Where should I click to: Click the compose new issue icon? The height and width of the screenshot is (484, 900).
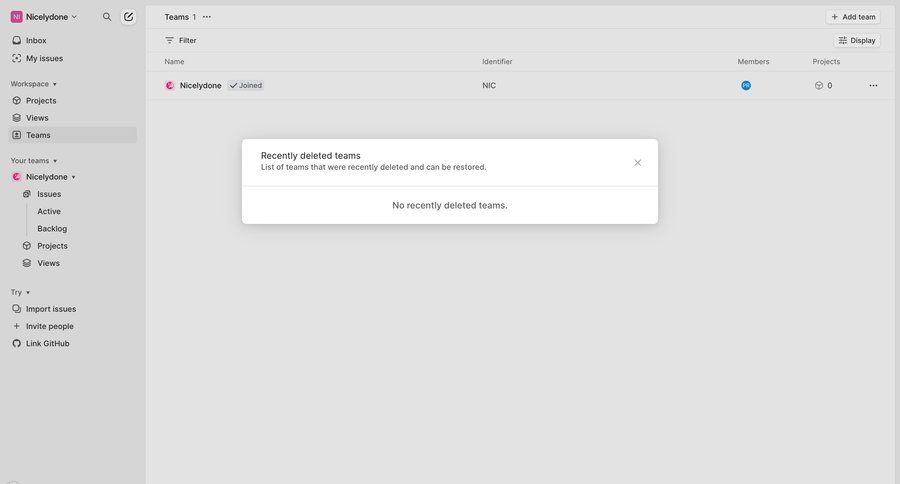point(128,17)
